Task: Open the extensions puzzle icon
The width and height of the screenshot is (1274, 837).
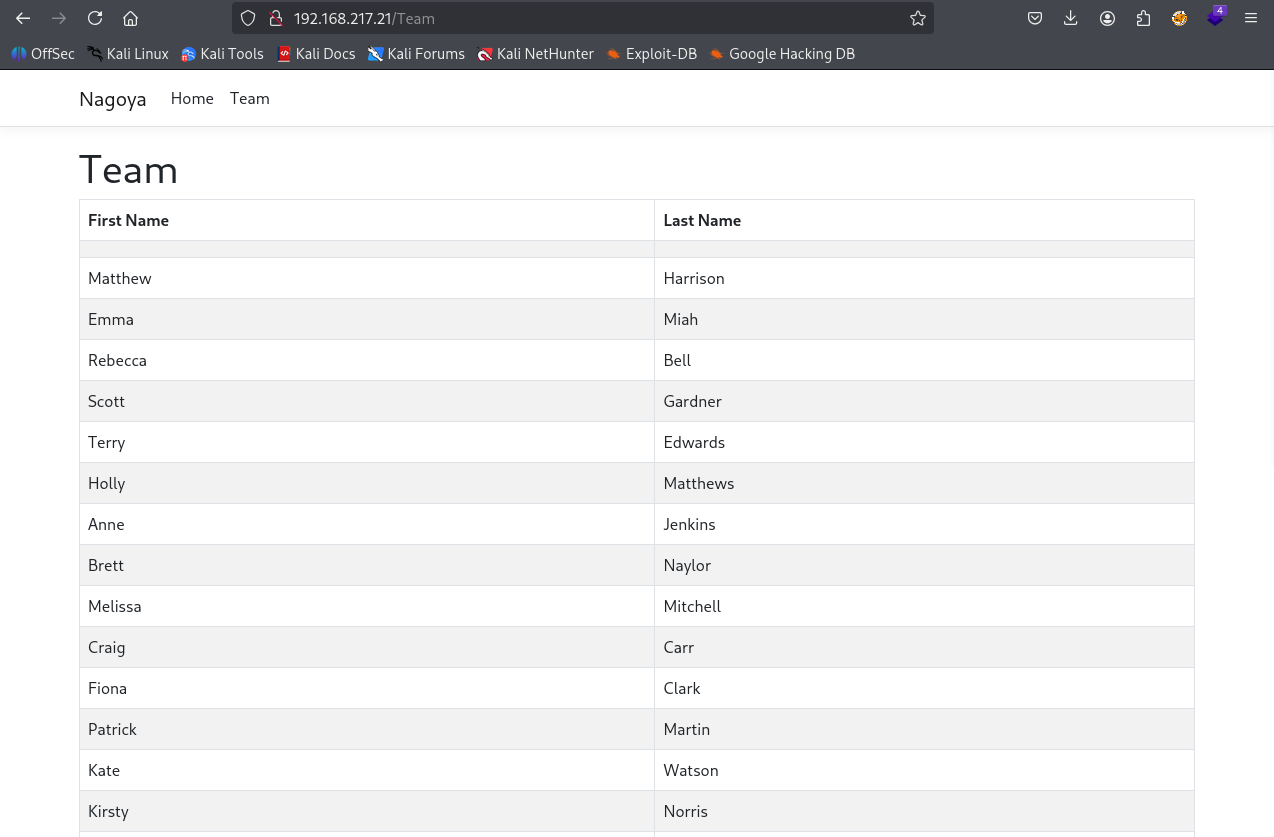Action: pos(1143,18)
